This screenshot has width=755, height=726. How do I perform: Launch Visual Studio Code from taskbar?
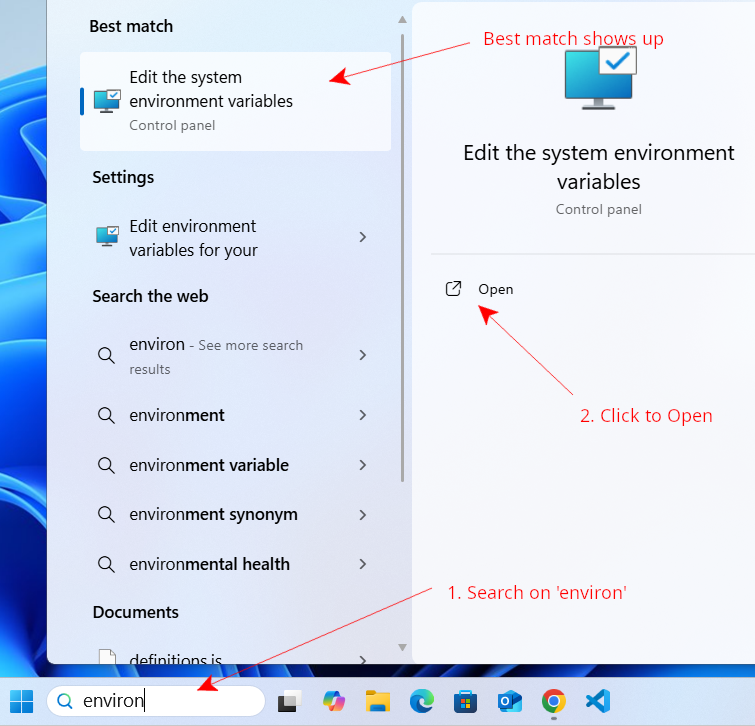click(598, 701)
